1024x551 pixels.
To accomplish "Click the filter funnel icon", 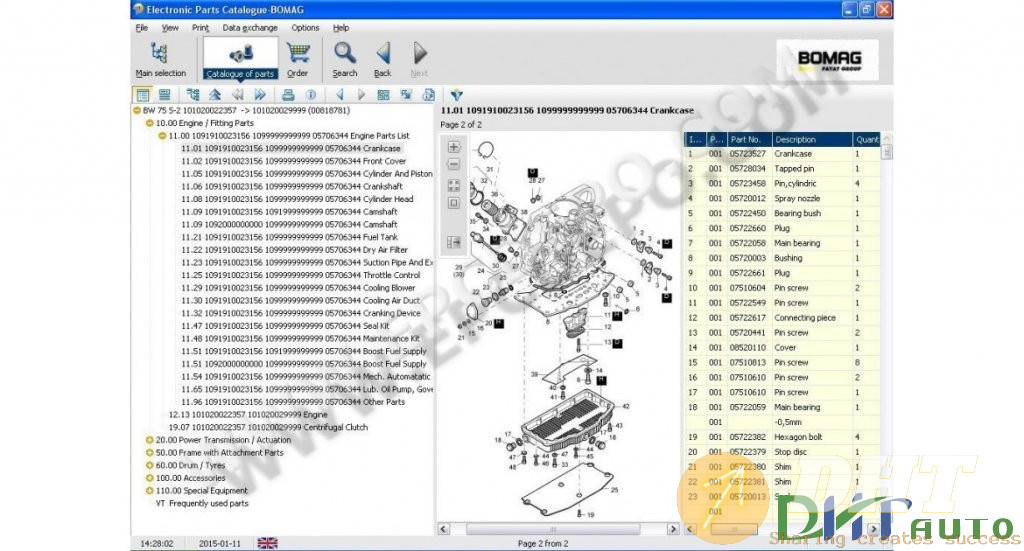I will pos(456,95).
